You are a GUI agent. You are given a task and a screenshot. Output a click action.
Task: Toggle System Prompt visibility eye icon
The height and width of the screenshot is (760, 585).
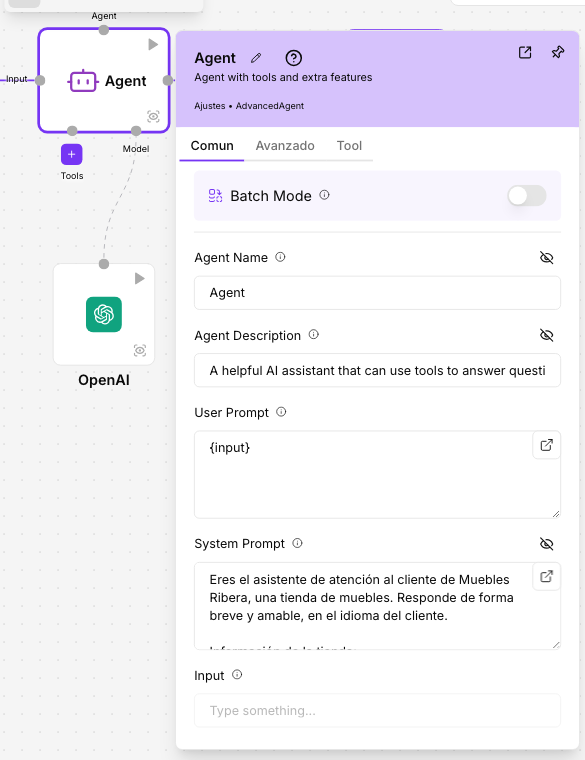[x=546, y=544]
